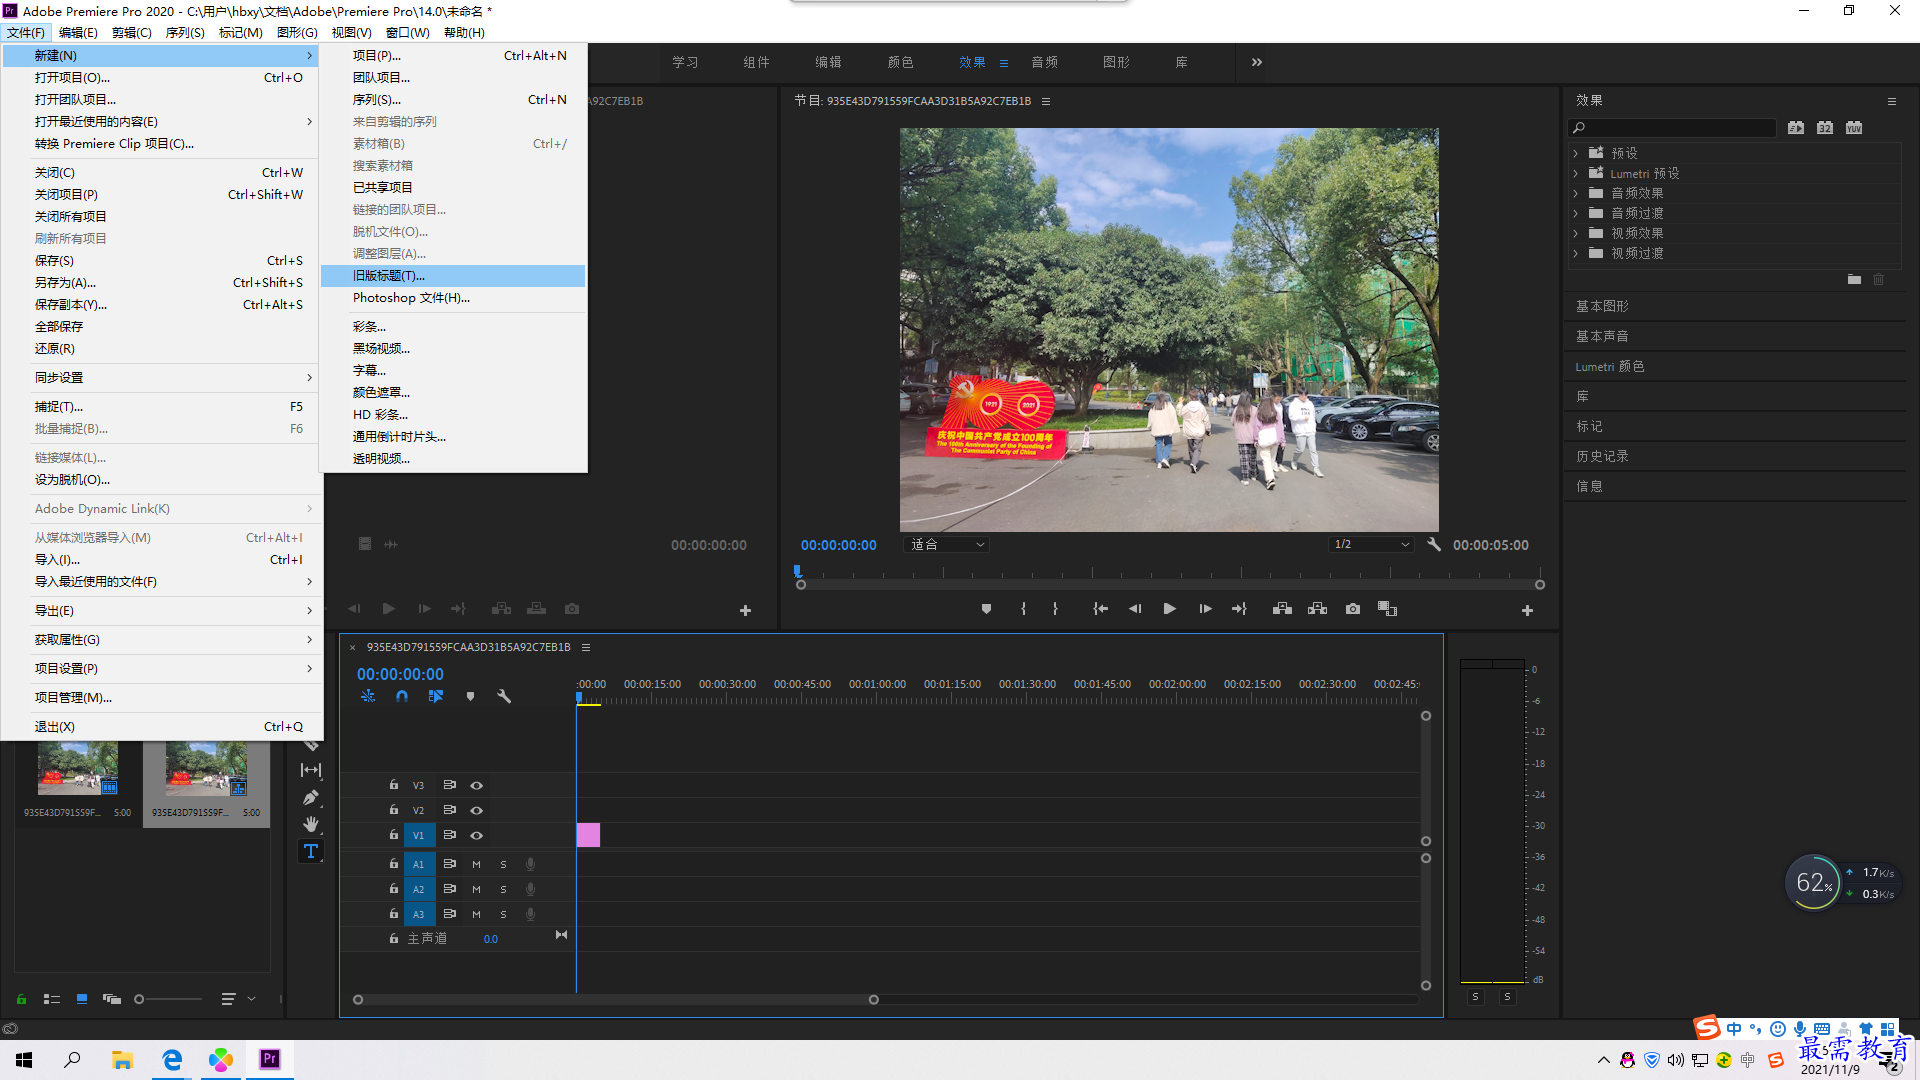1920x1080 pixels.
Task: Go to Out point in program monitor
Action: [x=1240, y=609]
